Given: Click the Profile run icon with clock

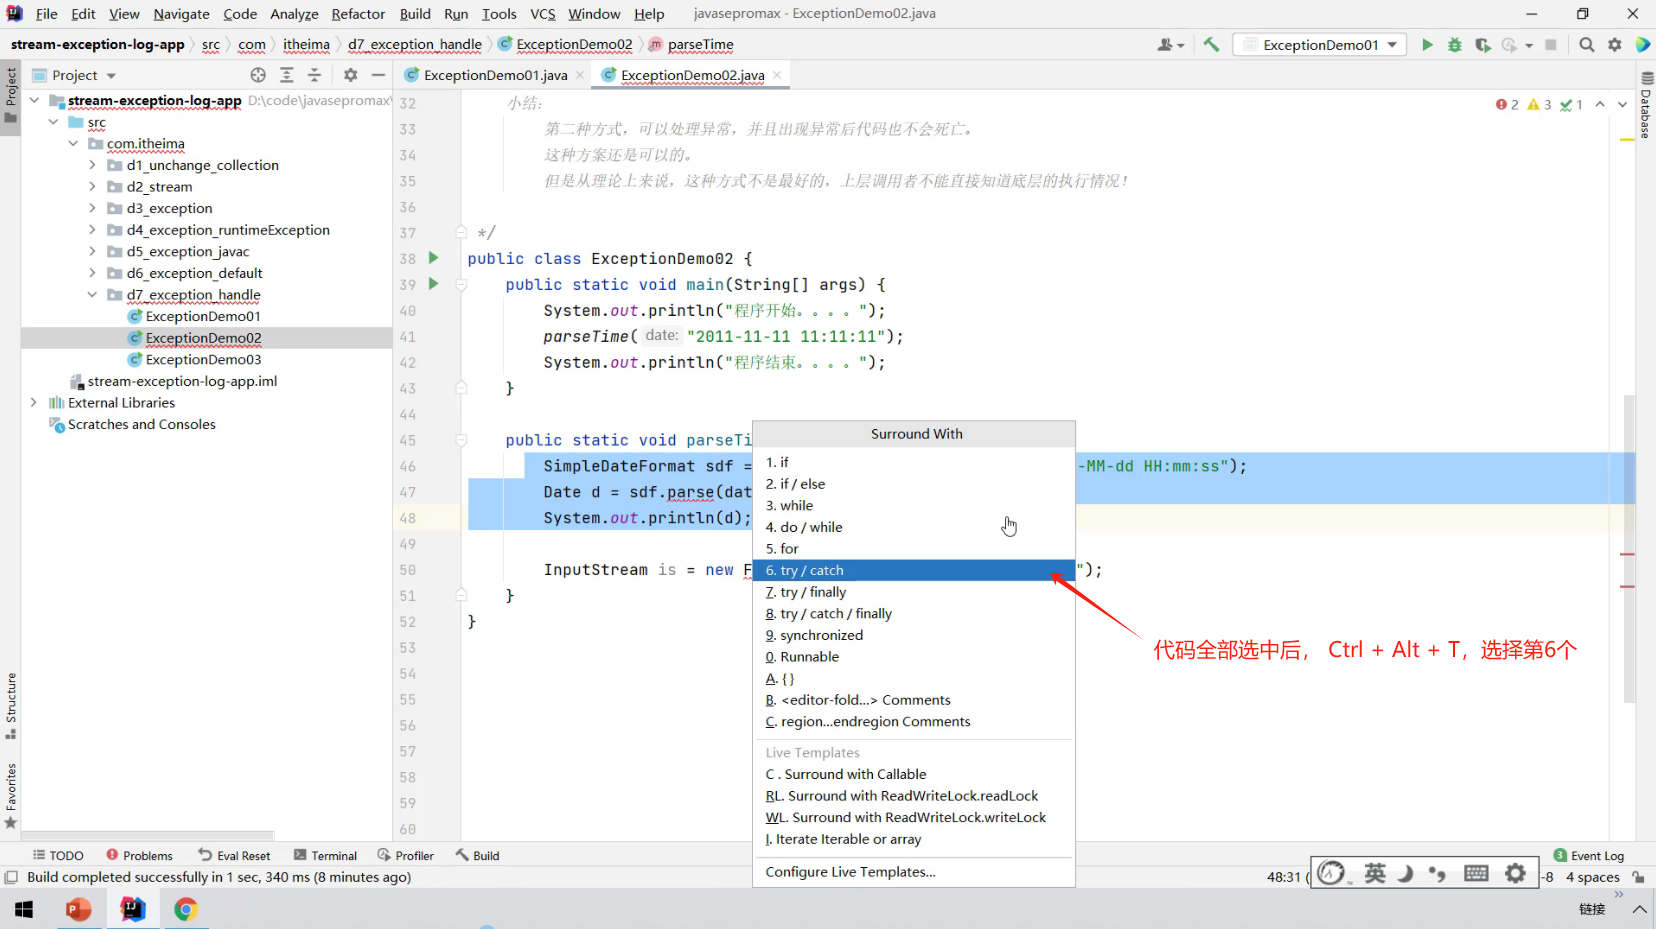Looking at the screenshot, I should tap(1510, 45).
